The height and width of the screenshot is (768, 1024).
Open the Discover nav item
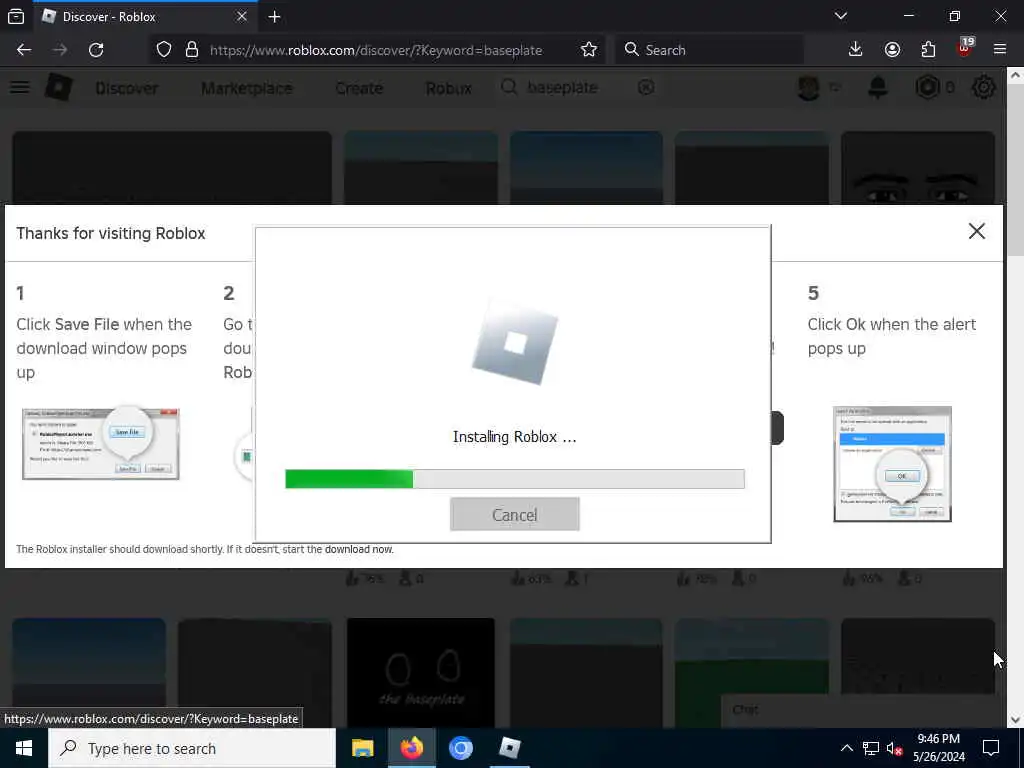click(x=127, y=88)
